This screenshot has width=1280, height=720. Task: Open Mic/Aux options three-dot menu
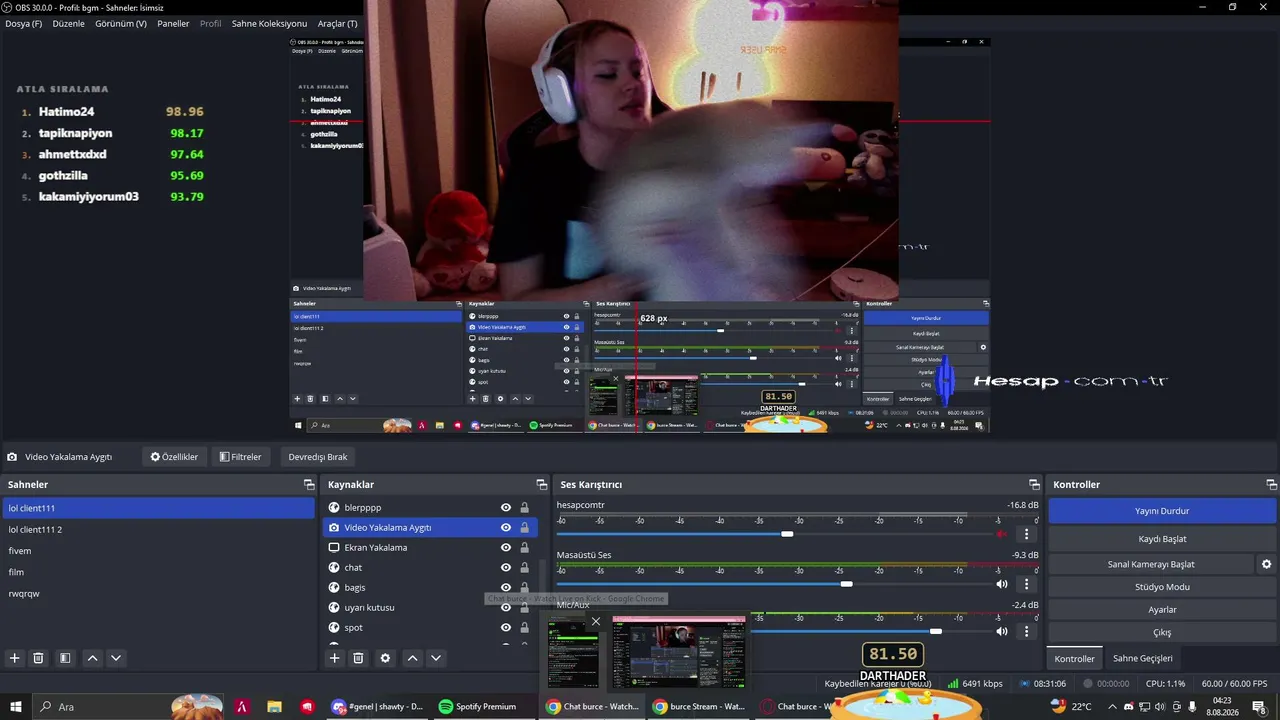click(1026, 632)
